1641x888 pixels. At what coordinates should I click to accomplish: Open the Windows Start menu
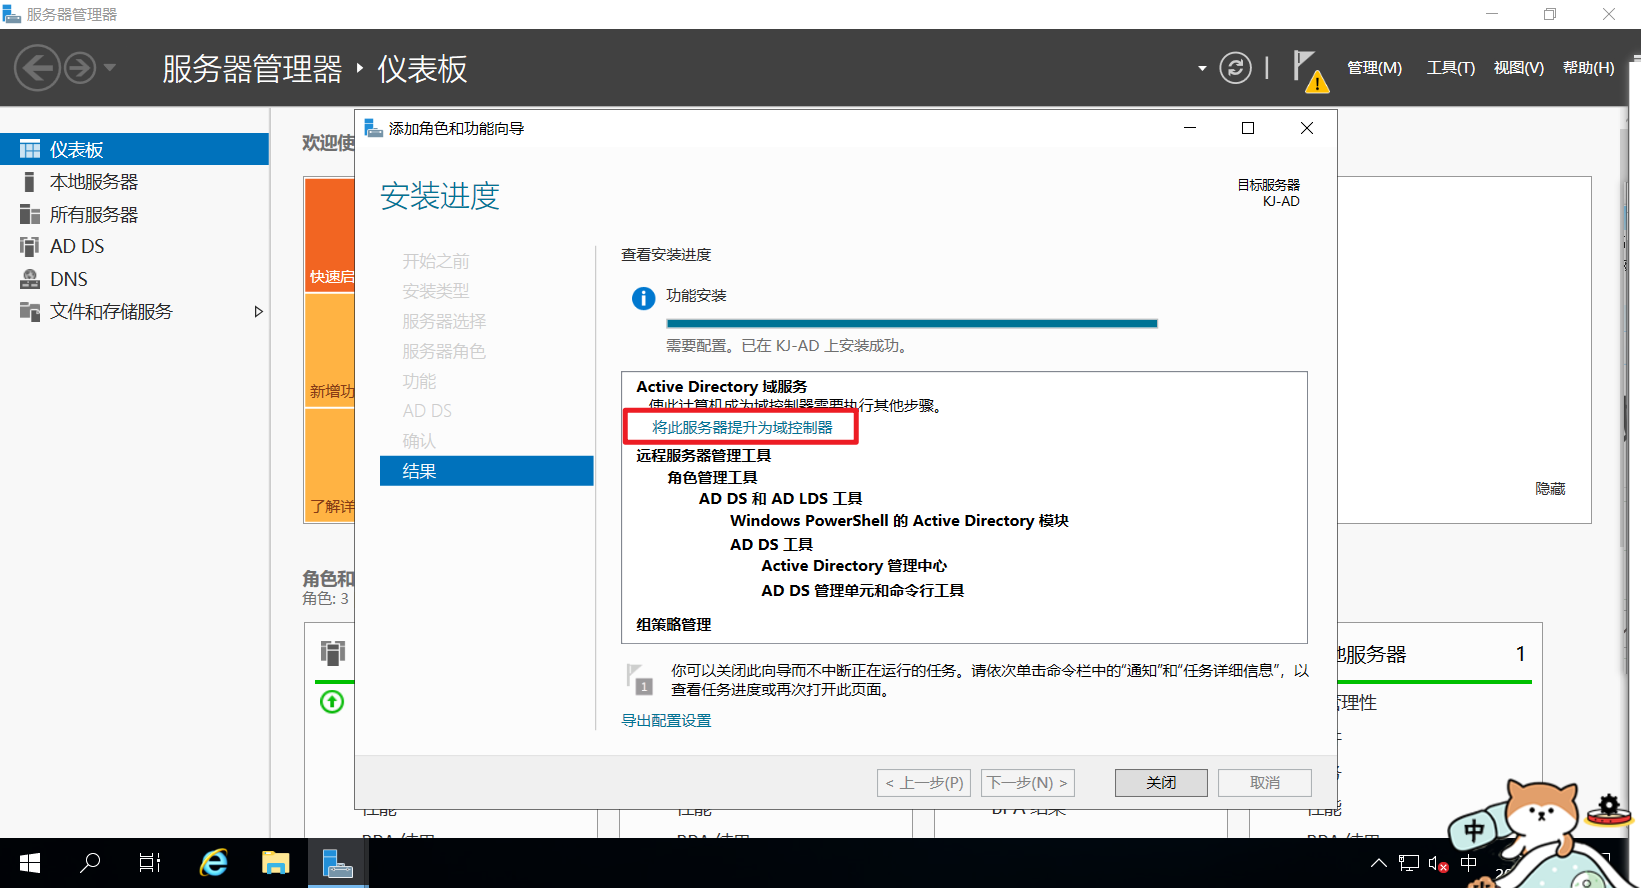[x=30, y=863]
